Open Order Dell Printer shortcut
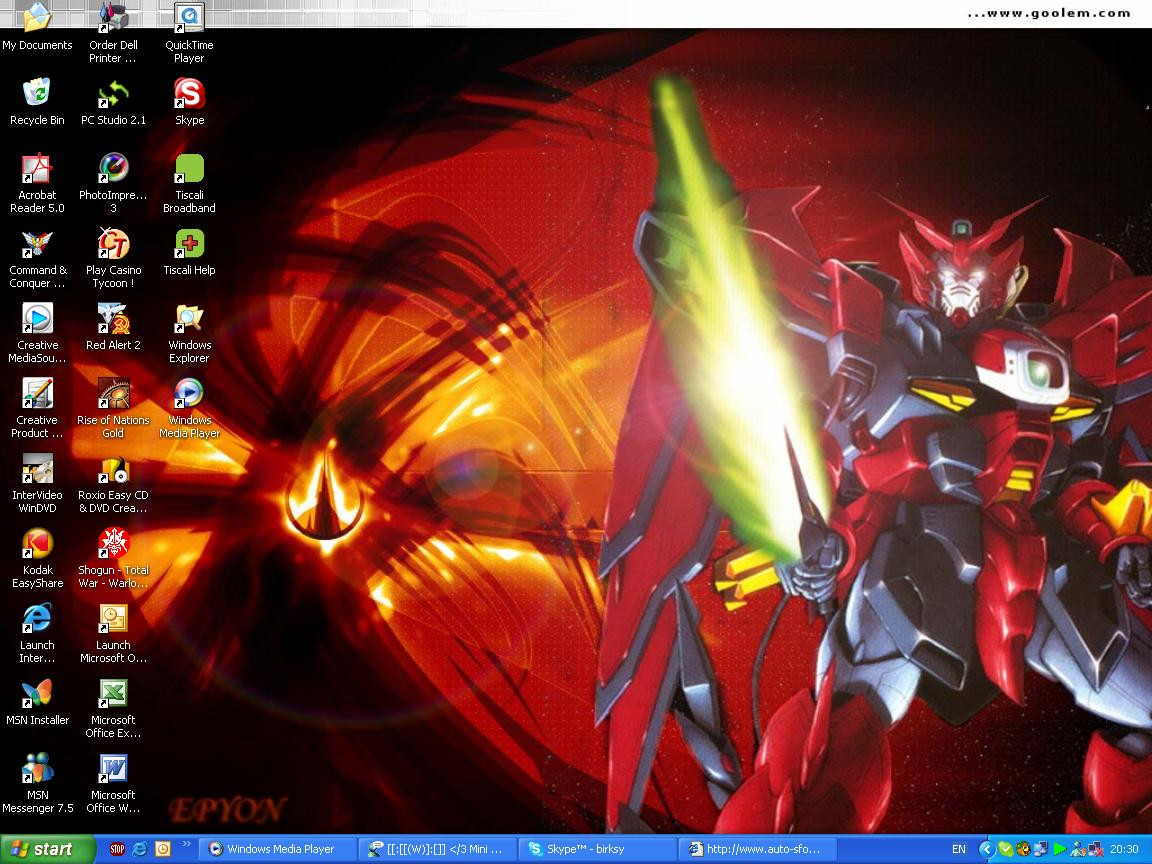1152x864 pixels. [x=113, y=34]
